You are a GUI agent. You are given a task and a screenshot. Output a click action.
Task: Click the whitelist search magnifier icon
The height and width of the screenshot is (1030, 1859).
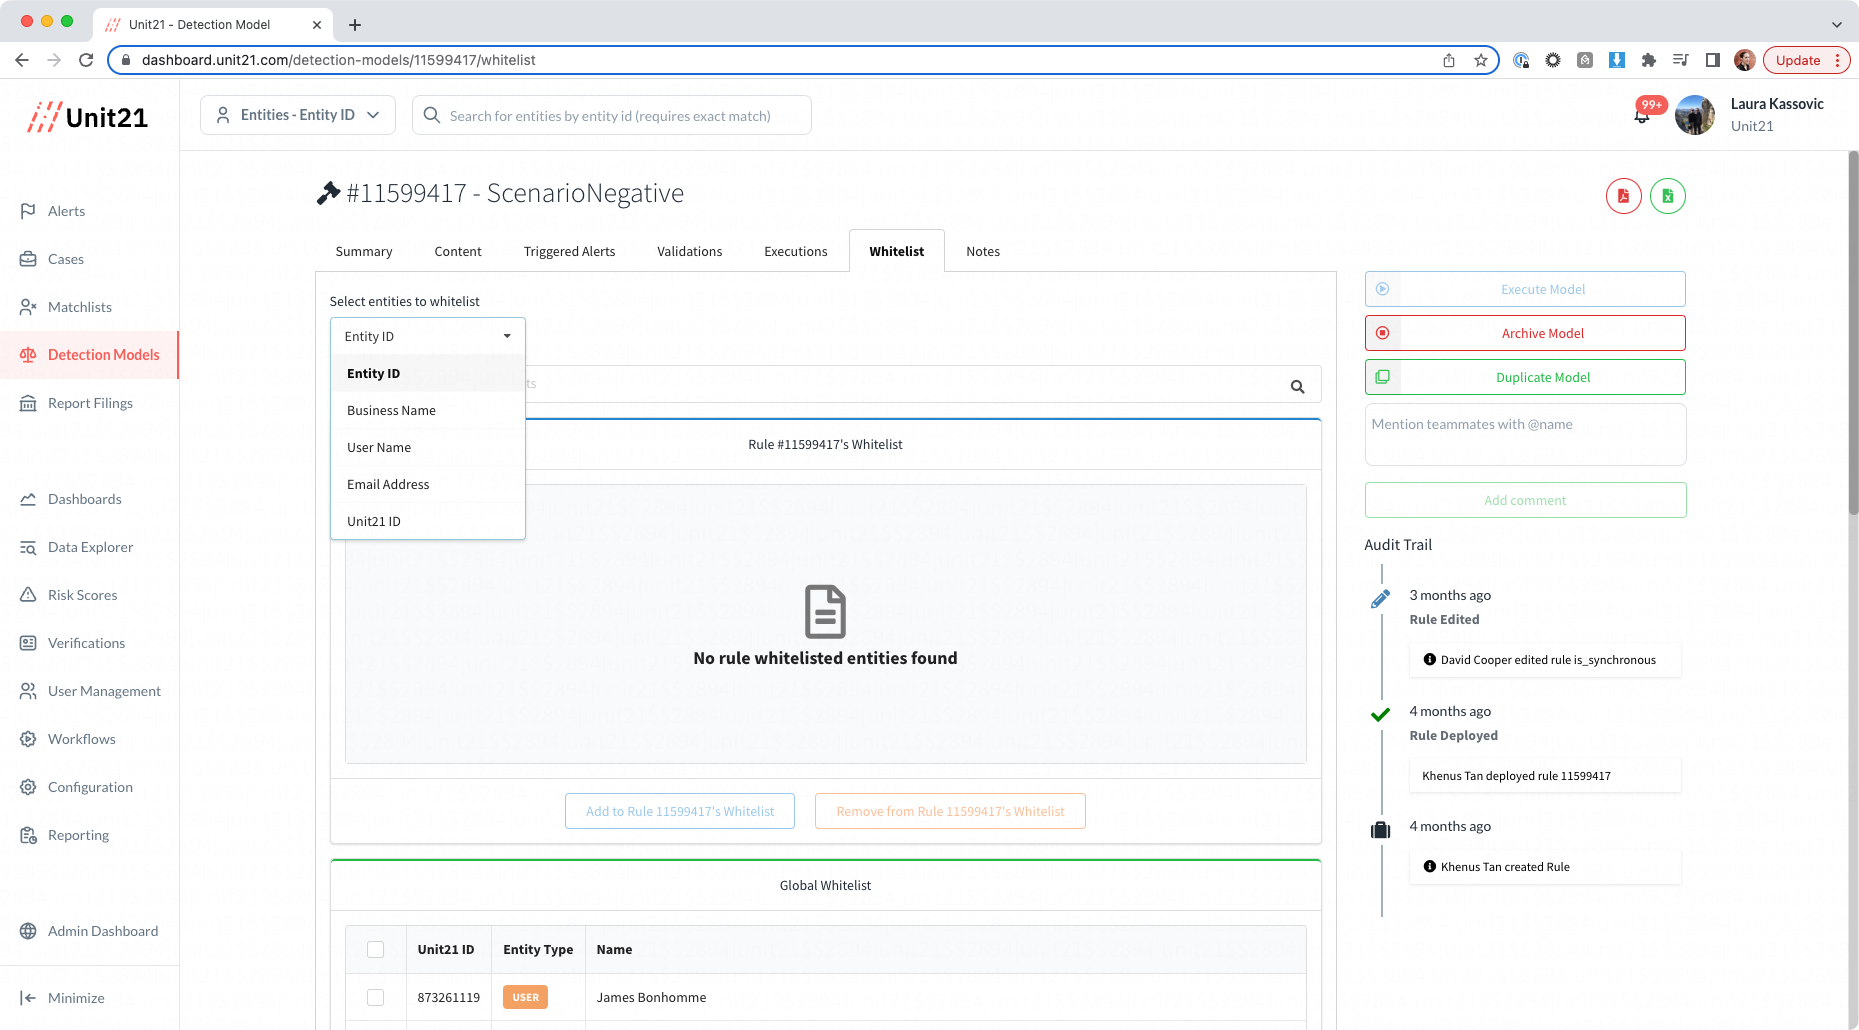tap(1297, 386)
